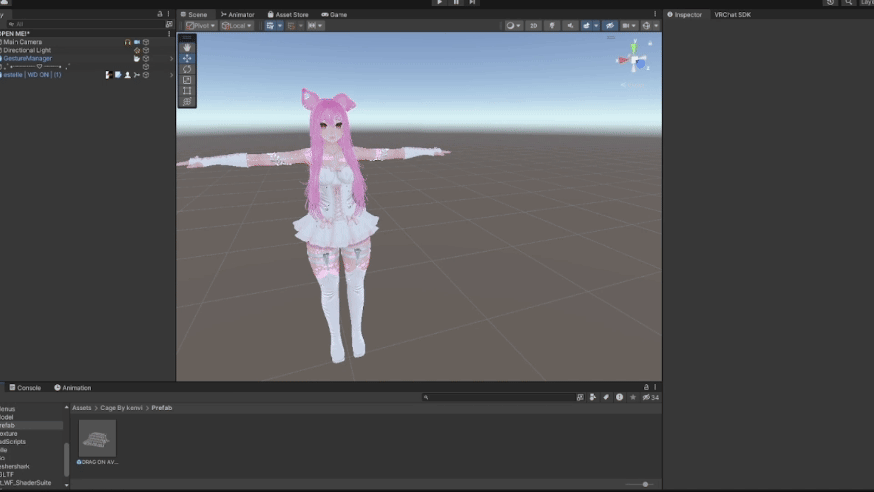Switch to the Inspector tab

(684, 14)
